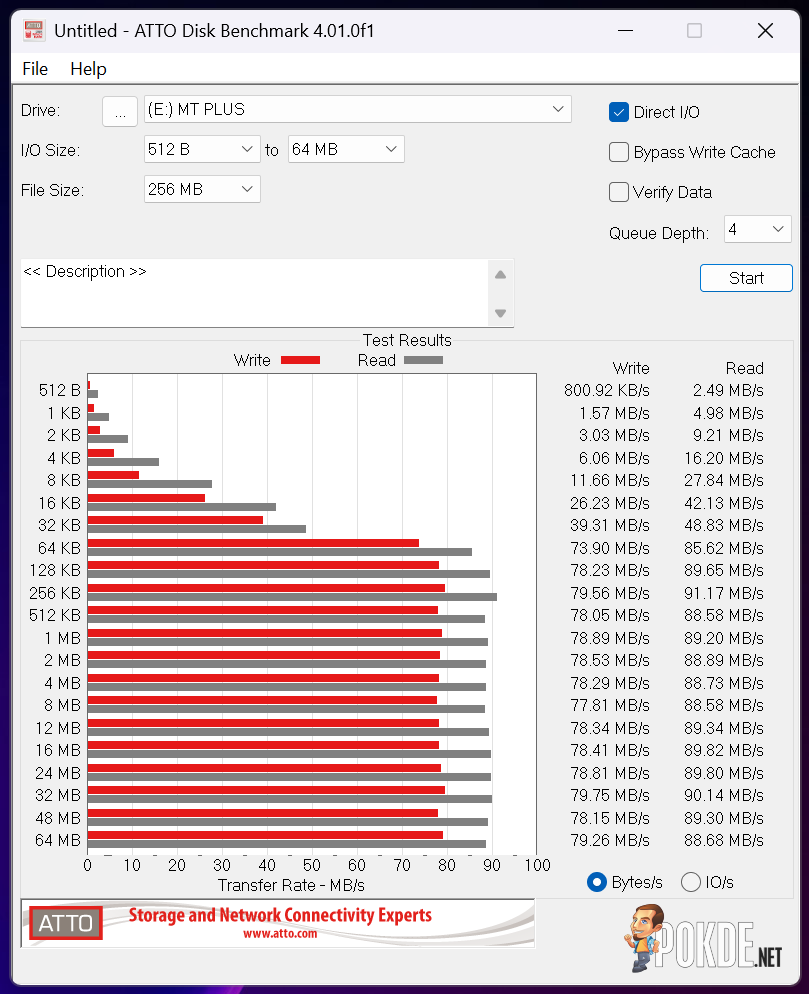Select the IO/s radio button

[690, 882]
